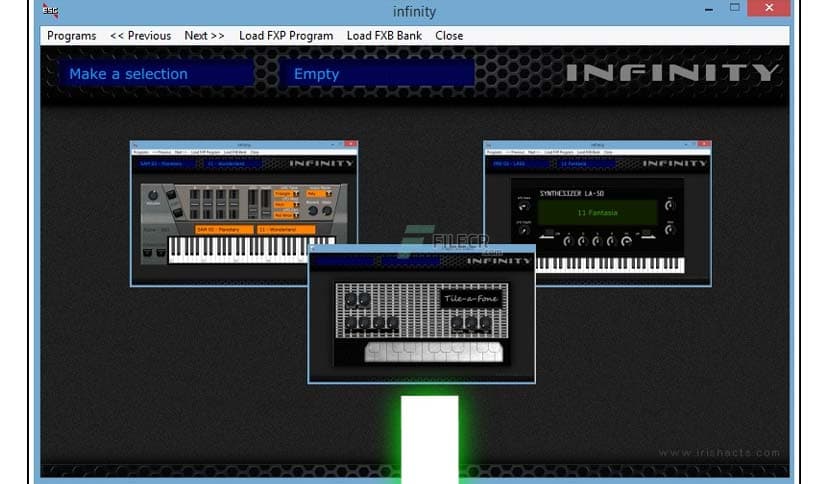Screen dimensions: 836x484
Task: Advance with the Next >> menu item
Action: tap(204, 36)
